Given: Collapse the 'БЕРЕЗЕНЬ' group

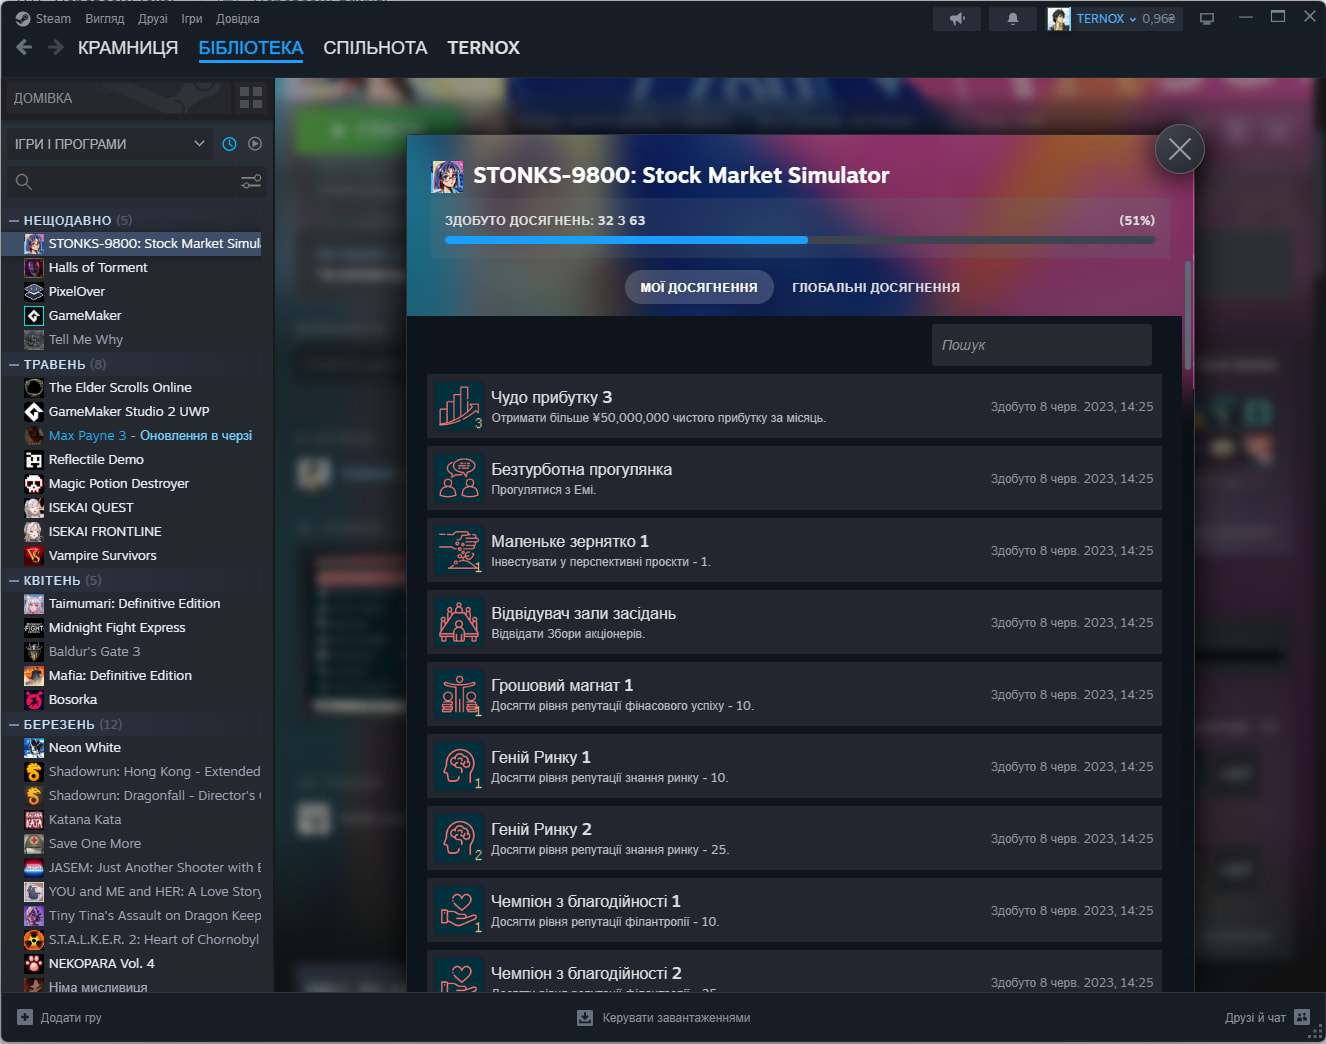Looking at the screenshot, I should (14, 724).
